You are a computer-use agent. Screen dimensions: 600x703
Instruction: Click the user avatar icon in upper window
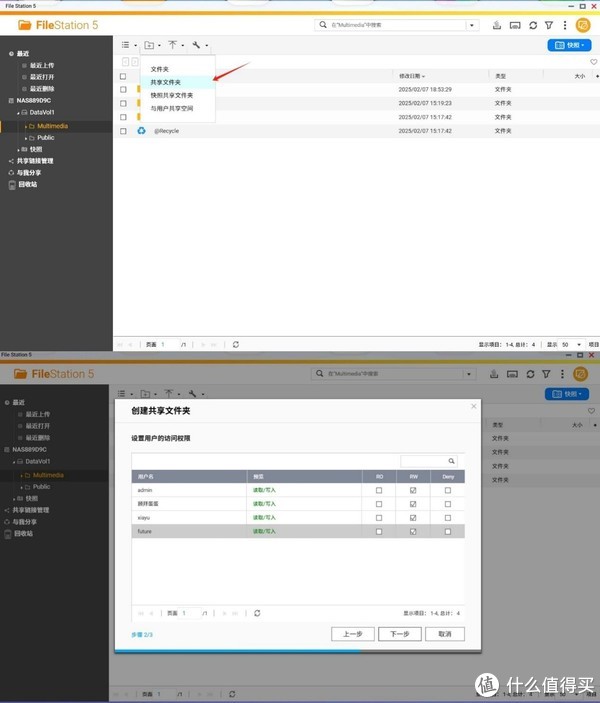pyautogui.click(x=582, y=25)
